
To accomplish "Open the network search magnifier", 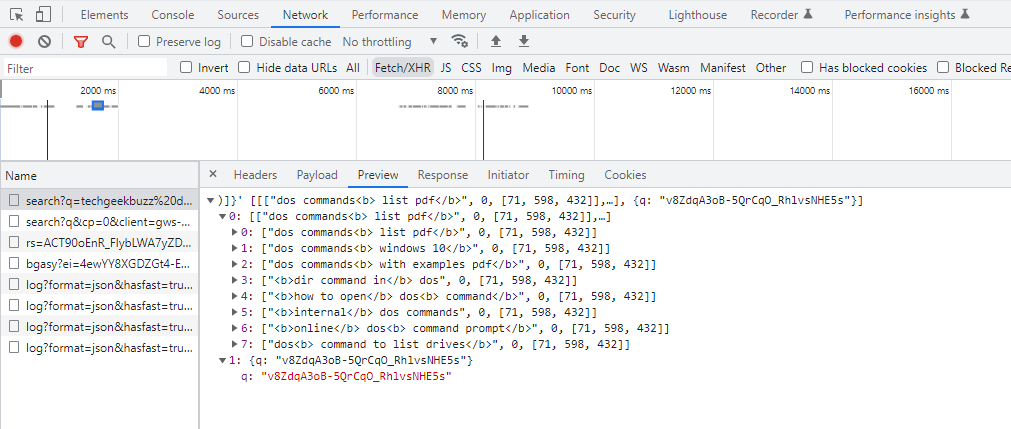I will click(x=108, y=41).
